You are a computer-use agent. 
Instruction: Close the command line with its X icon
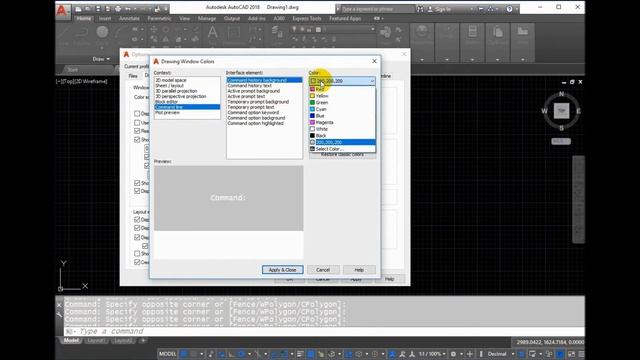[x=59, y=305]
